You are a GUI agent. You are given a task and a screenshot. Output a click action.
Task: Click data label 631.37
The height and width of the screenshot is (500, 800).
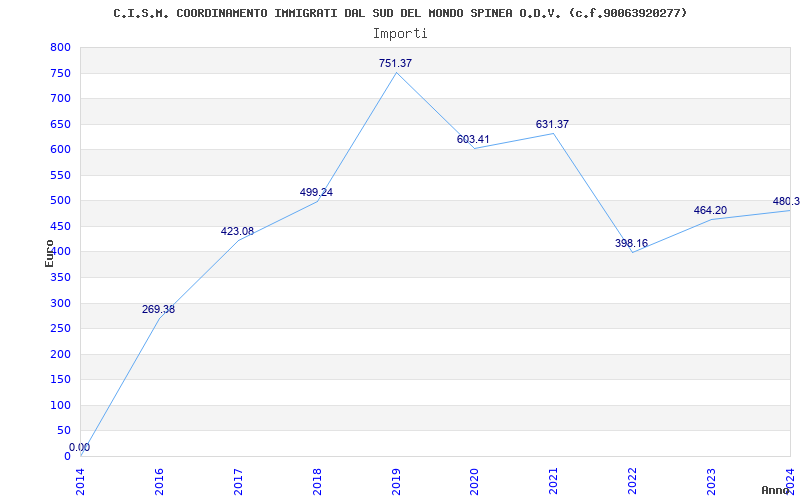(x=552, y=124)
